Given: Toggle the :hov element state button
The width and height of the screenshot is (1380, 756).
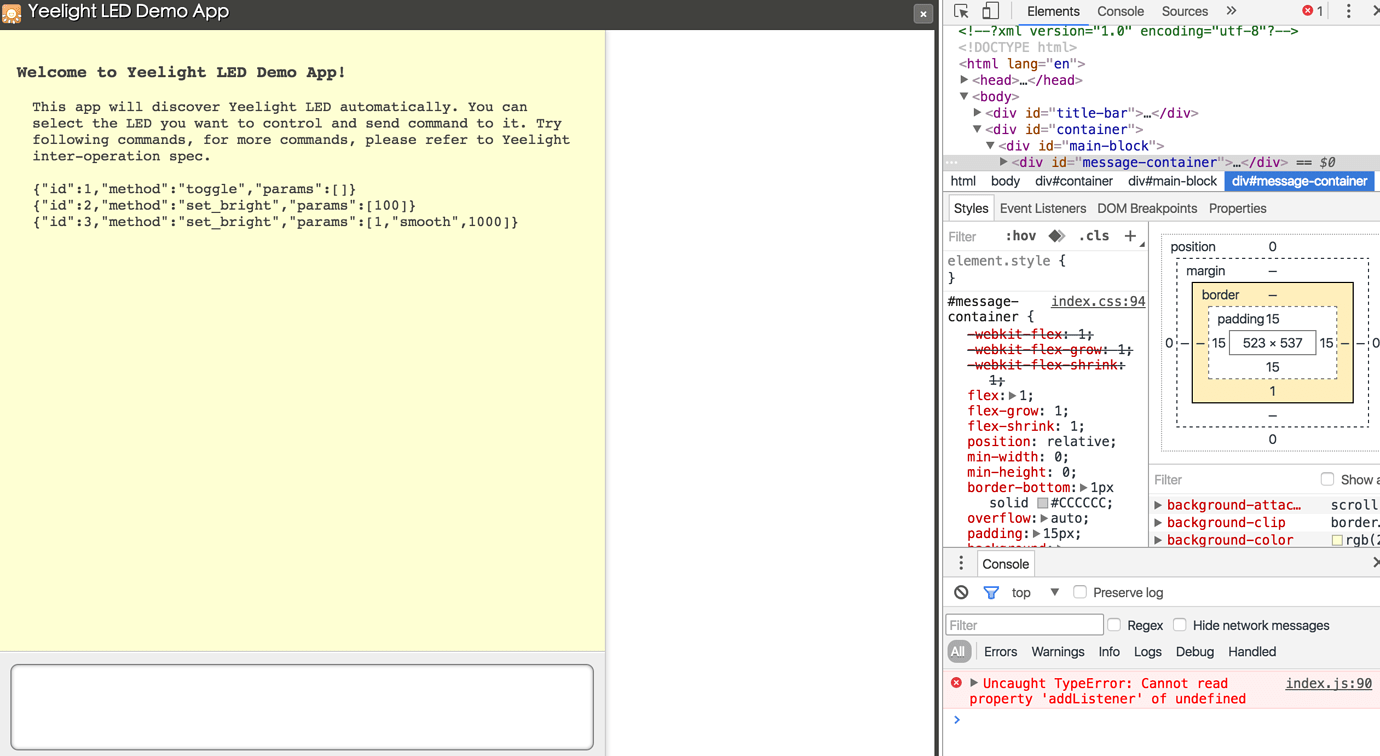Looking at the screenshot, I should [x=1020, y=236].
